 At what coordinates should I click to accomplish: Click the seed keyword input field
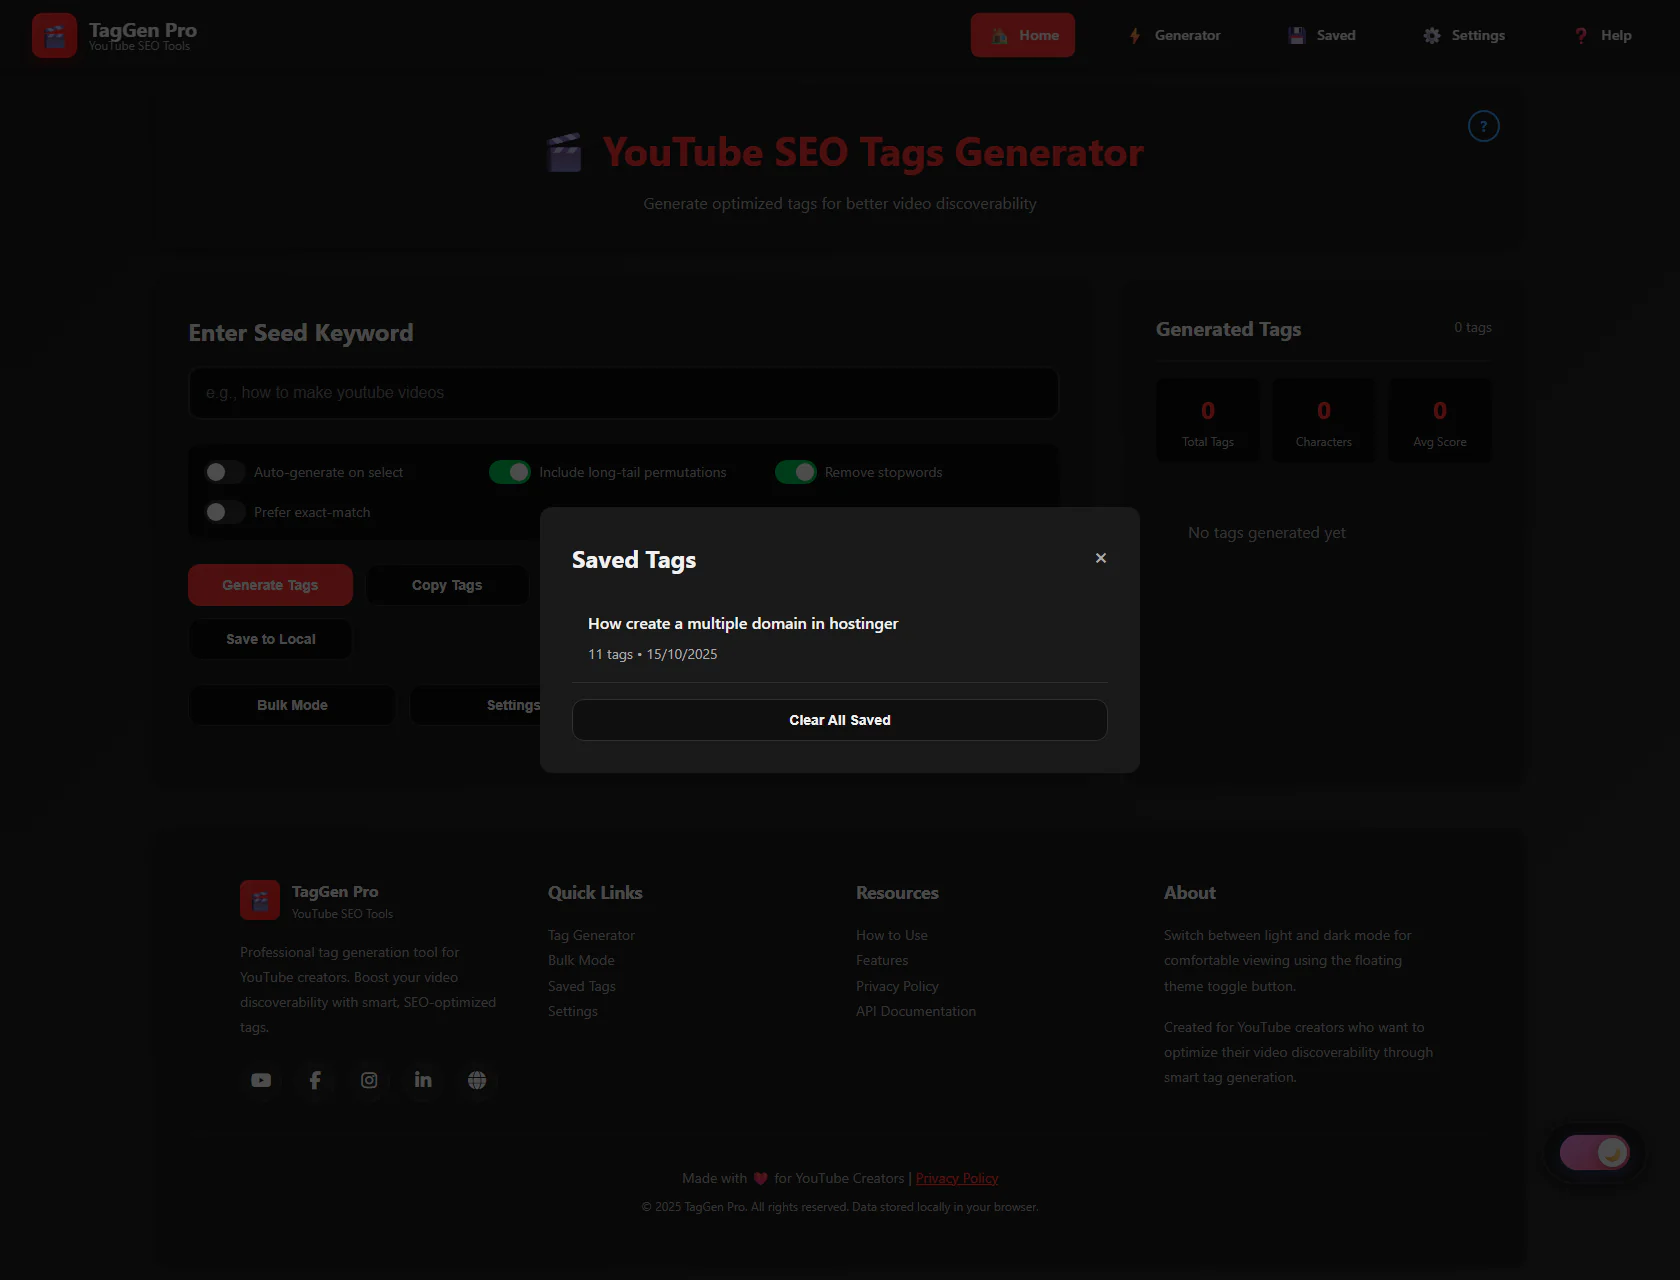pyautogui.click(x=623, y=393)
